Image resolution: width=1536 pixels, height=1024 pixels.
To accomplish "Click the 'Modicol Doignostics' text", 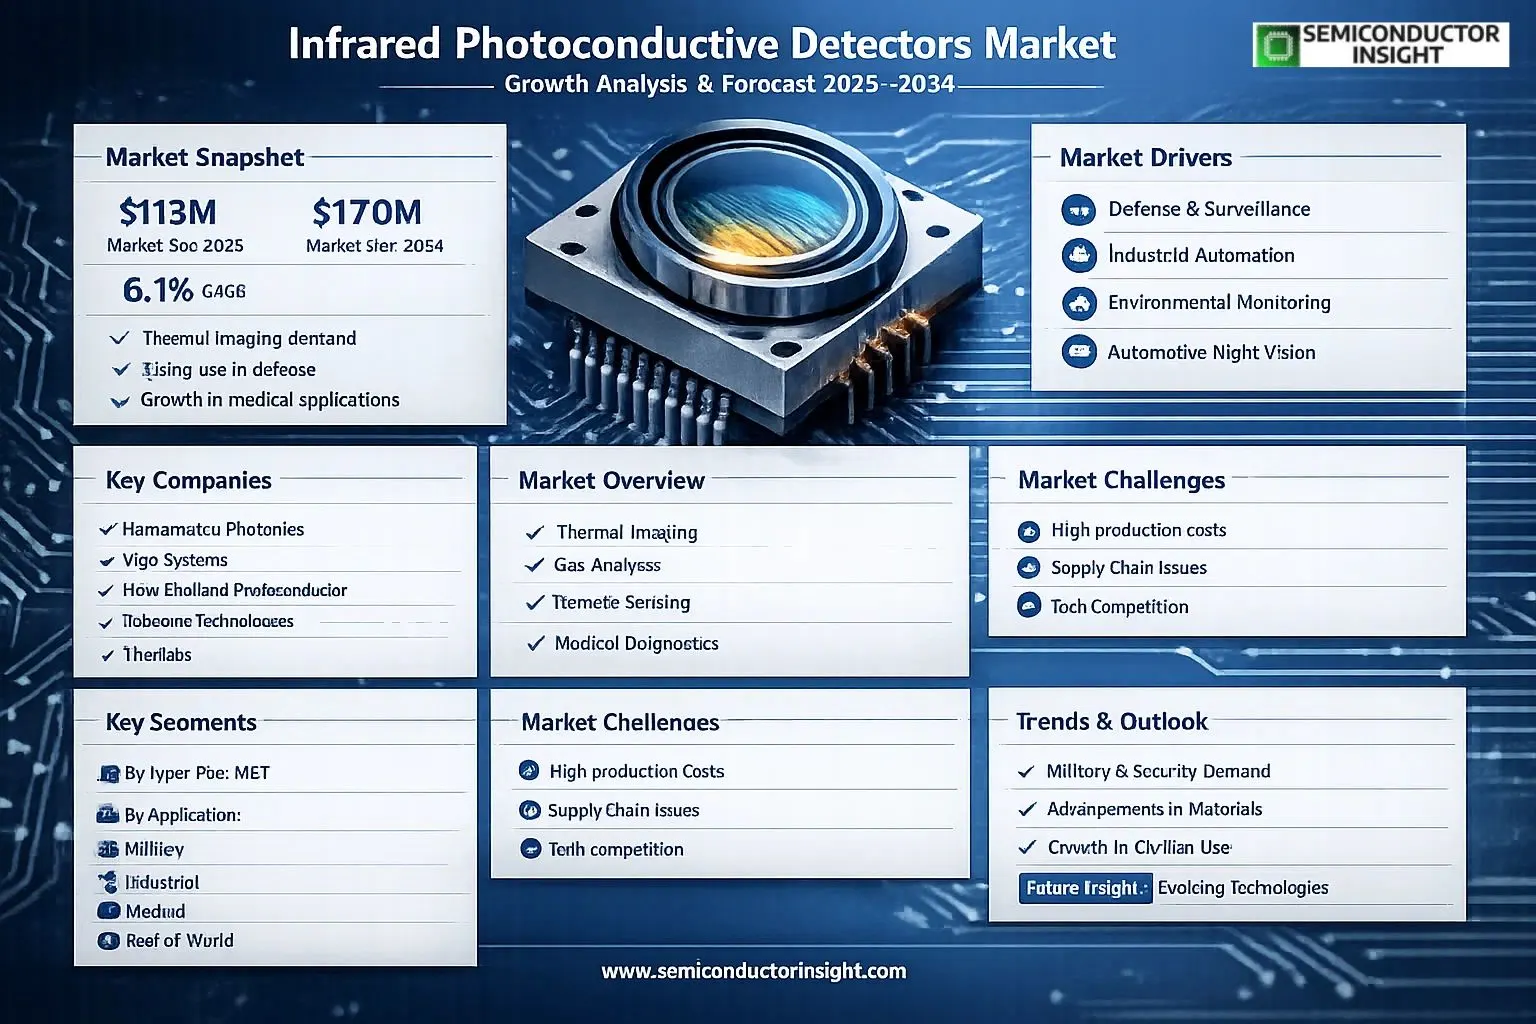I will point(637,643).
